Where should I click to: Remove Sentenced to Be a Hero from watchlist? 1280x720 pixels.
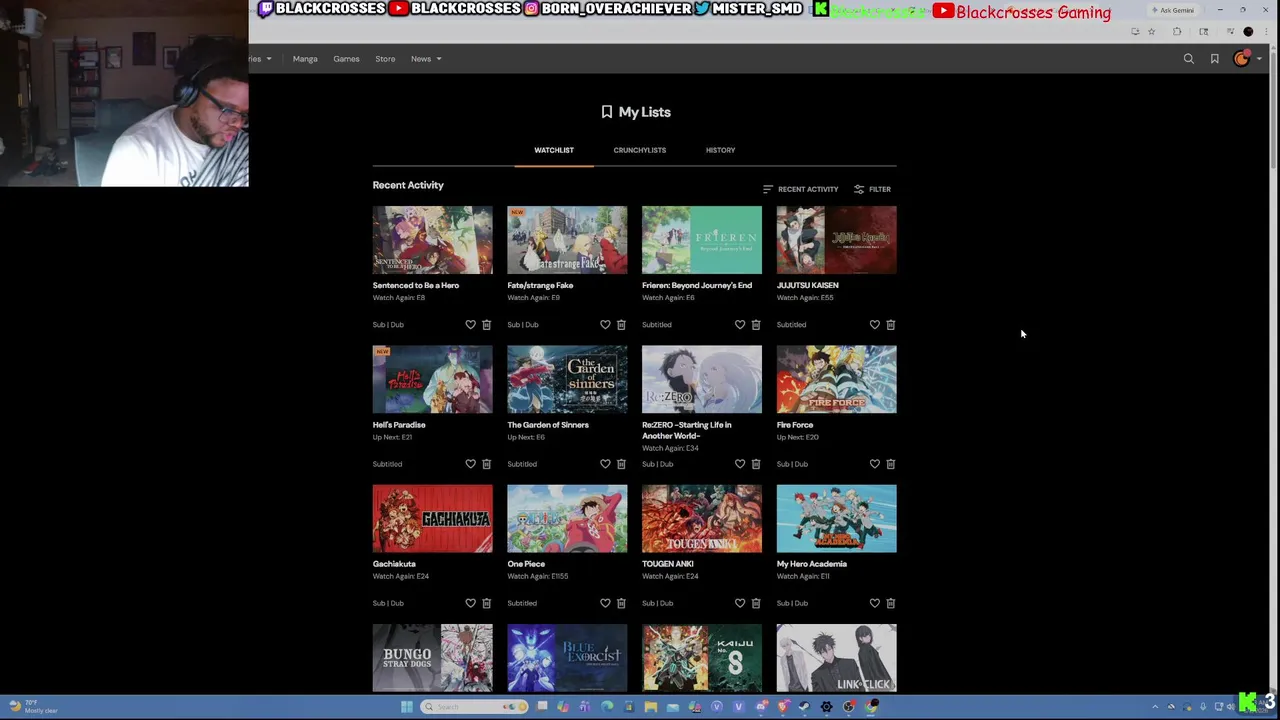[x=486, y=325]
